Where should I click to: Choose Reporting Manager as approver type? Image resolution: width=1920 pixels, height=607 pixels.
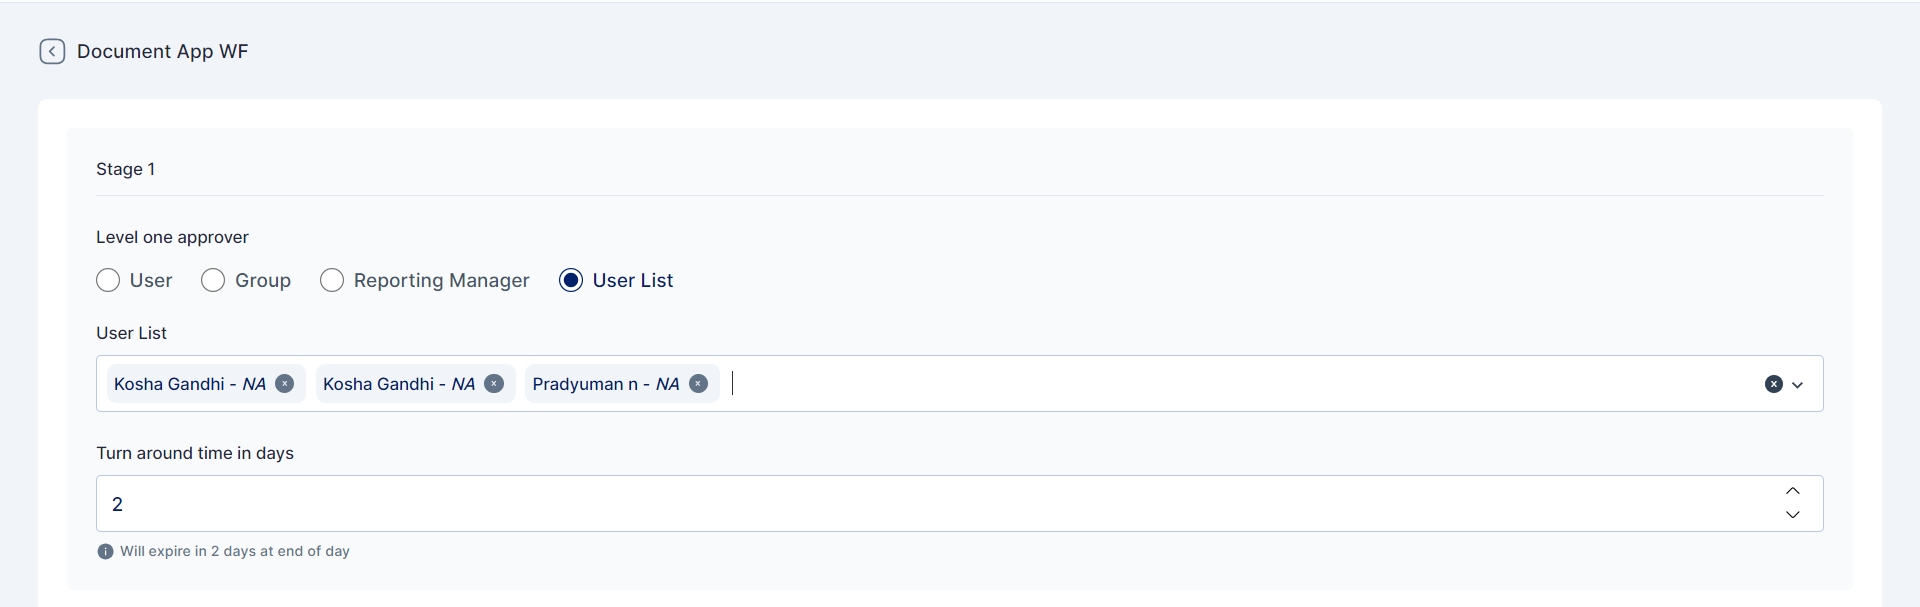click(332, 281)
